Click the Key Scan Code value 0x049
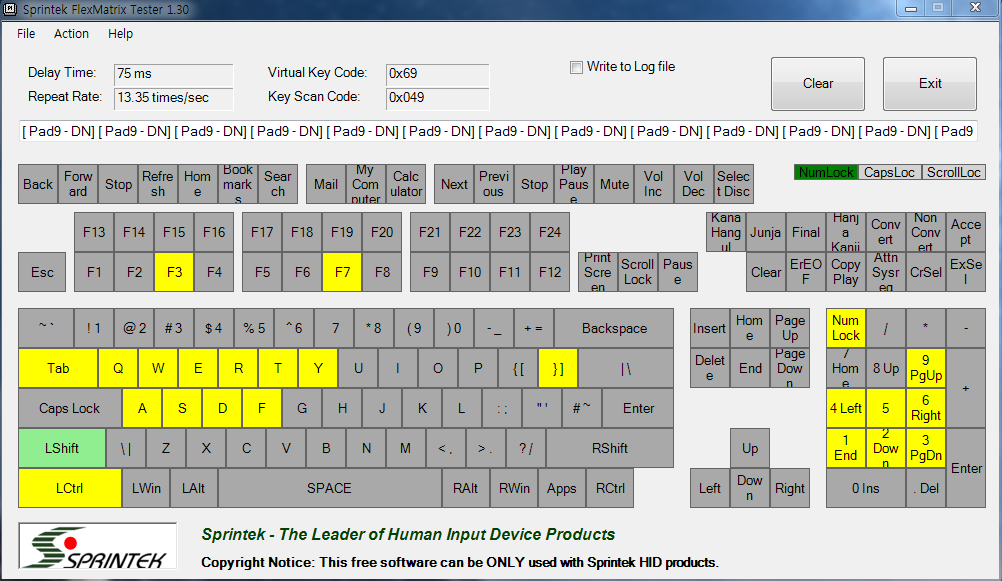This screenshot has width=1002, height=581. 437,98
